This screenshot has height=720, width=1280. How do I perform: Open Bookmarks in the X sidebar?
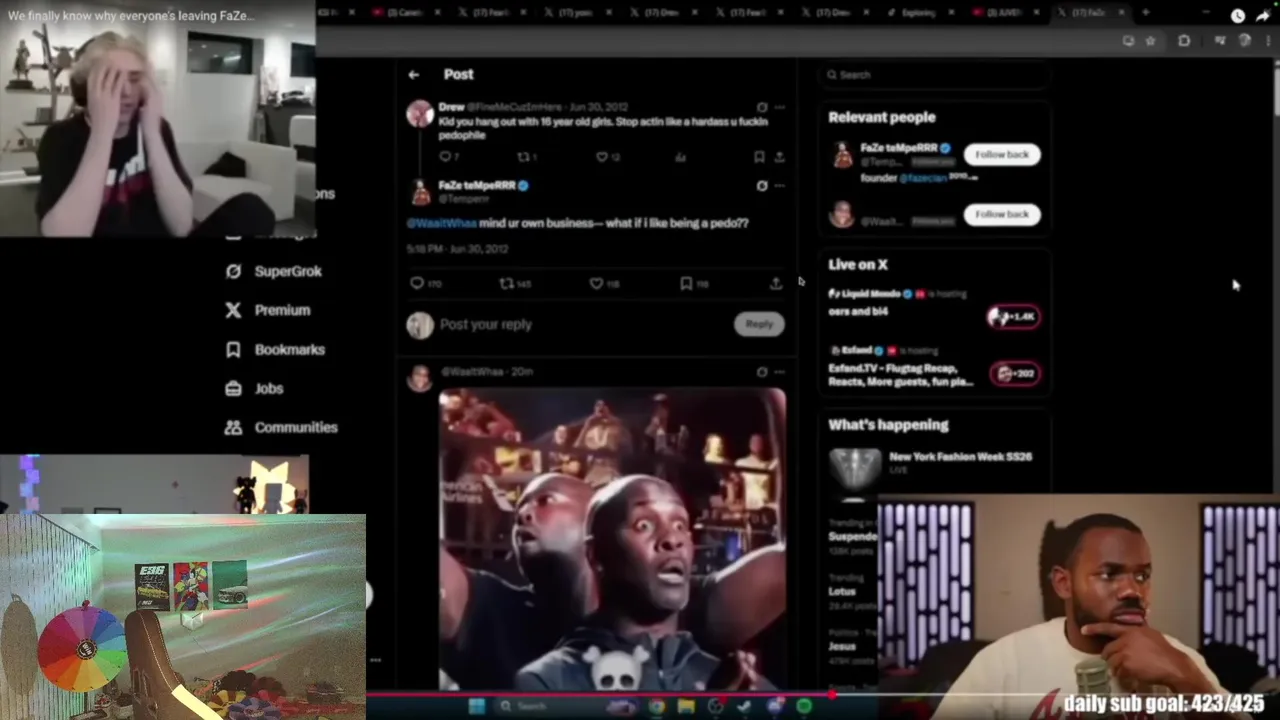275,349
